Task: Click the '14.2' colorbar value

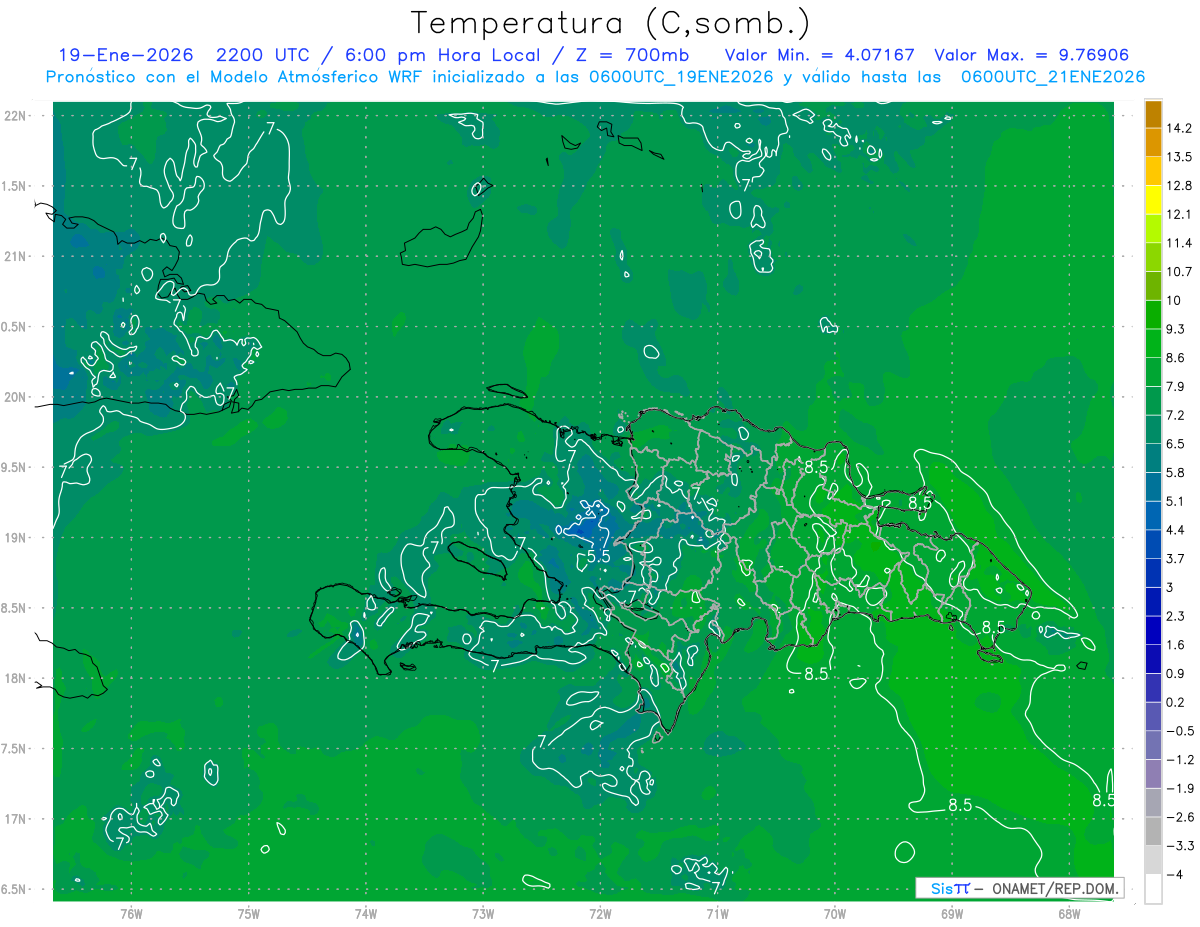Action: pos(1179,129)
